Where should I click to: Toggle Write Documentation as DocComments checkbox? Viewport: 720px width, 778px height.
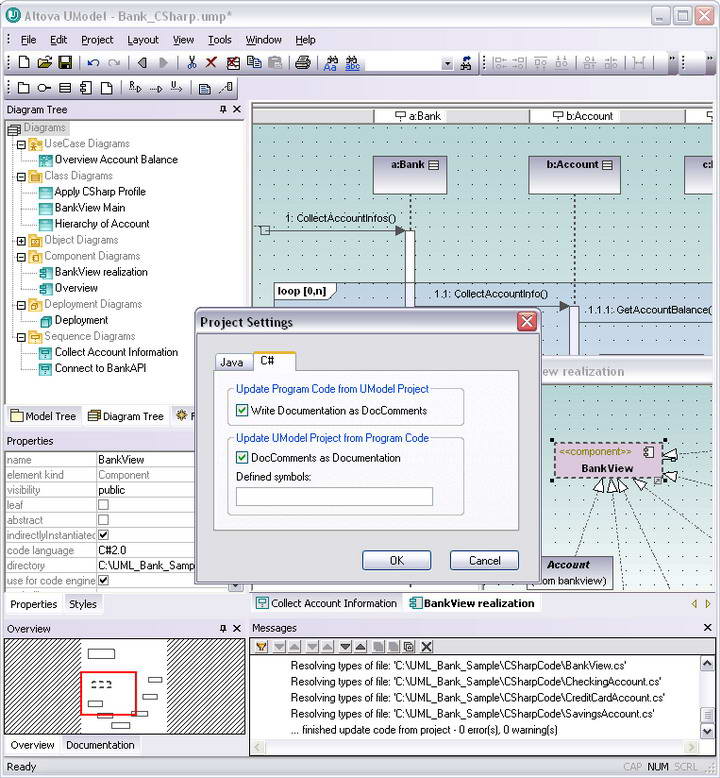(x=242, y=410)
